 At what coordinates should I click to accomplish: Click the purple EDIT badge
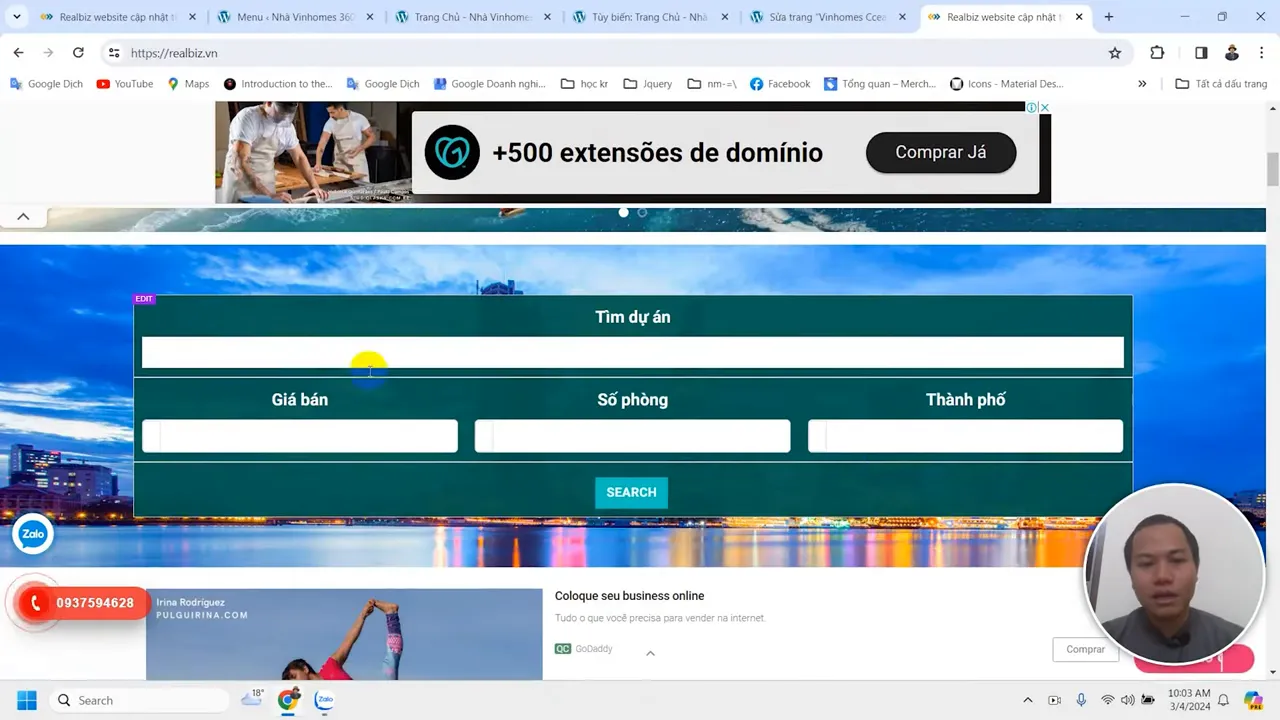click(x=144, y=299)
